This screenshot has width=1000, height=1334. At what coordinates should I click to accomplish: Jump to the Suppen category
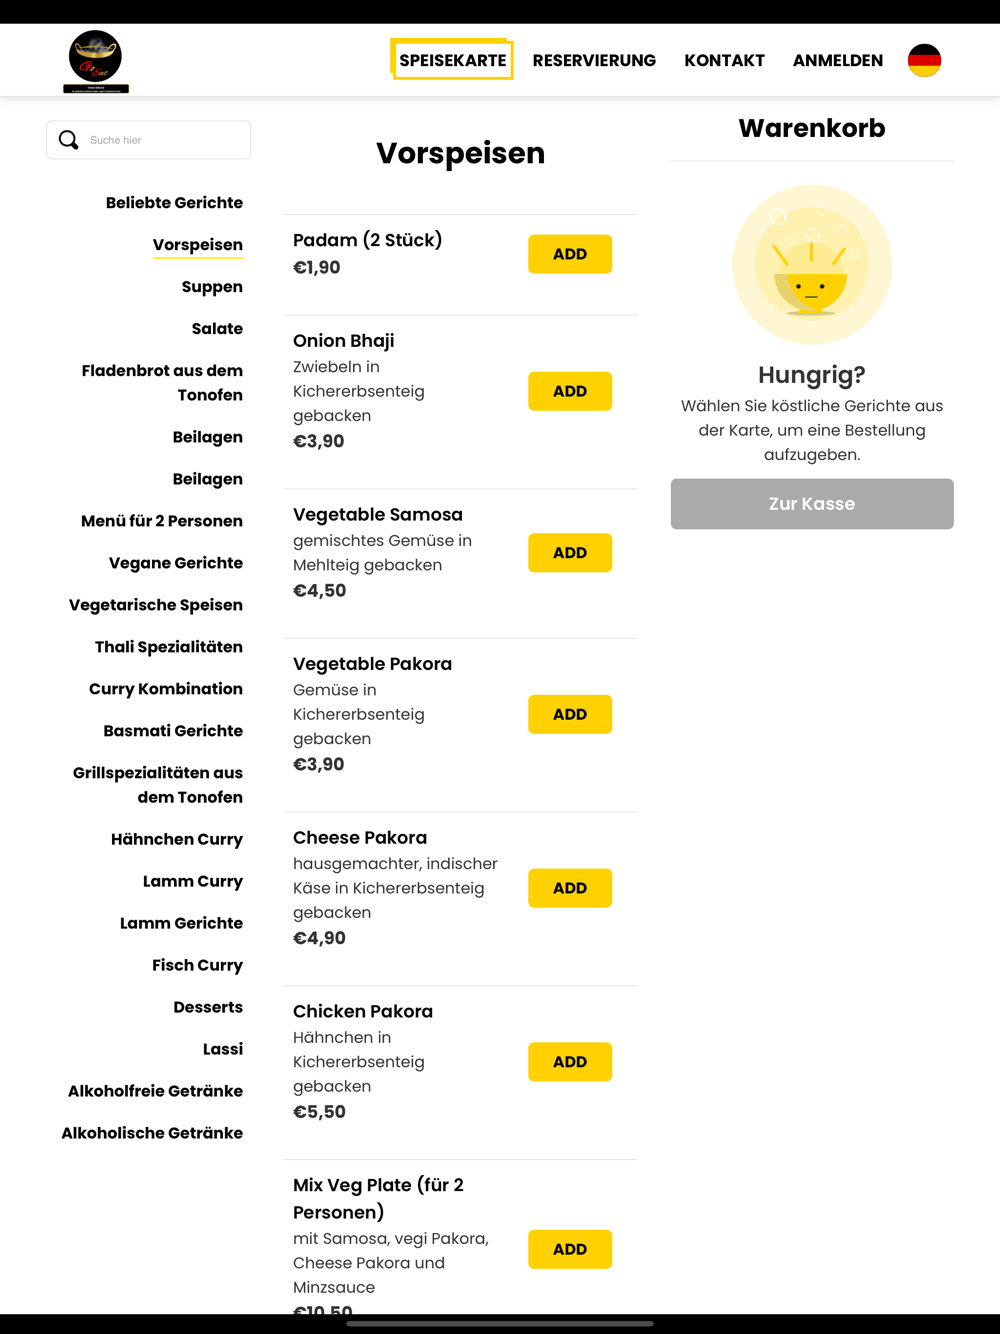pyautogui.click(x=212, y=287)
